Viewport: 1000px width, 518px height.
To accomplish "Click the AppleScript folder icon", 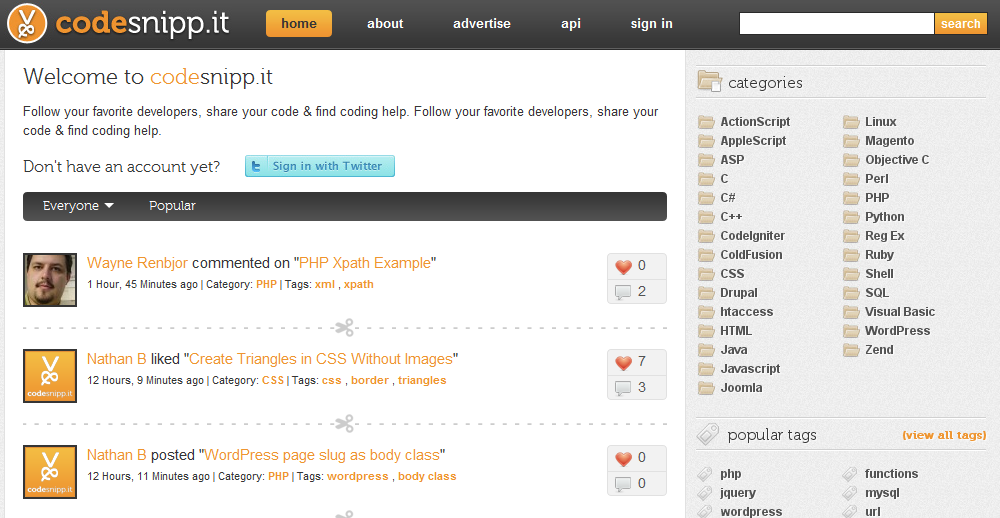I will (x=706, y=141).
